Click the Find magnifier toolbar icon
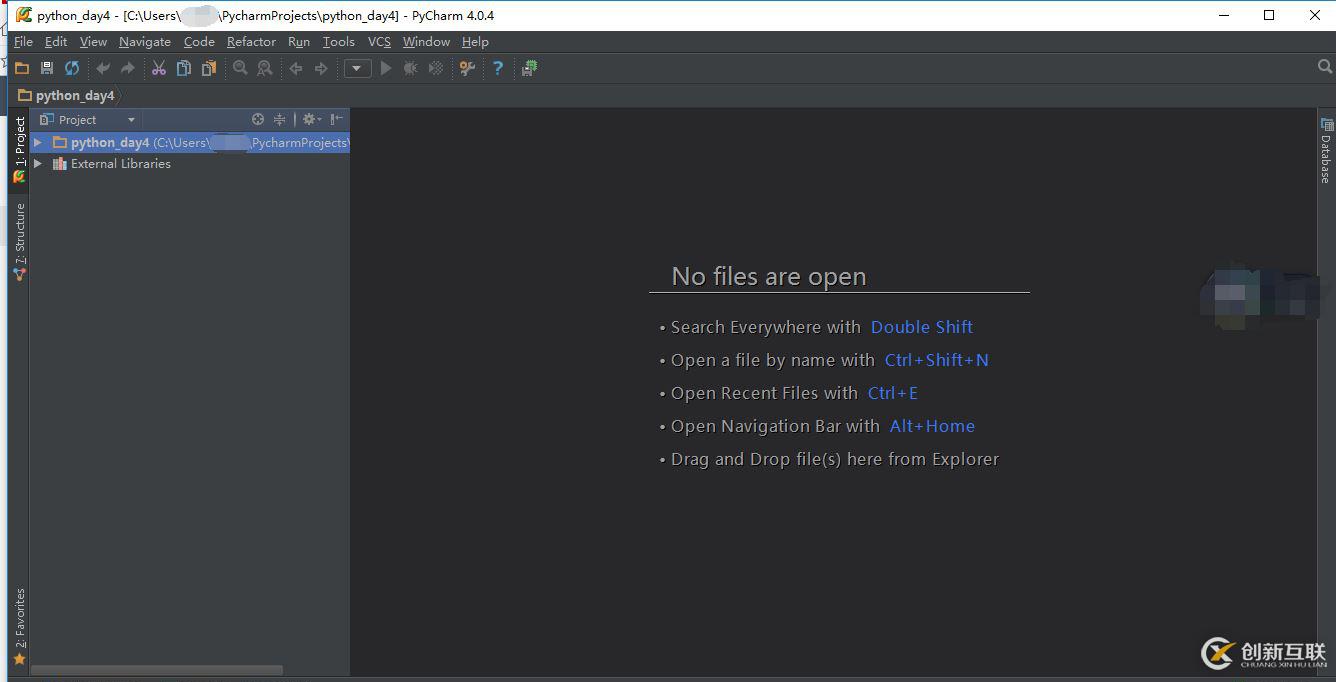Screen dimensions: 1336x682 click(x=240, y=68)
